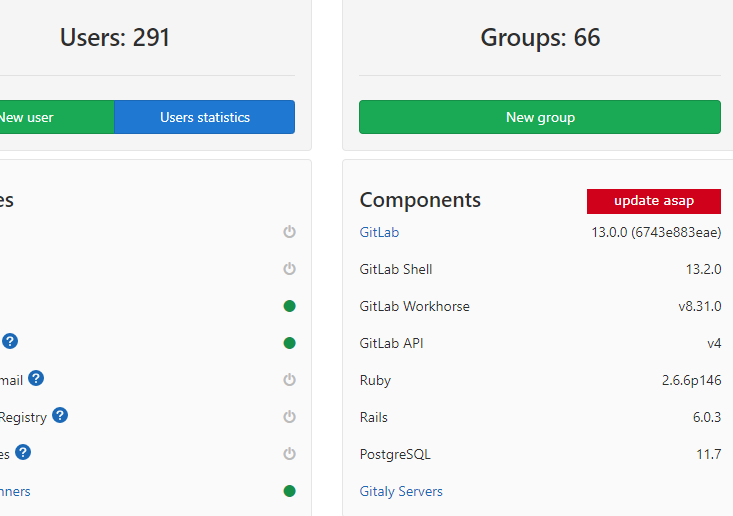Click the red update asap badge
The image size is (733, 516).
click(654, 201)
